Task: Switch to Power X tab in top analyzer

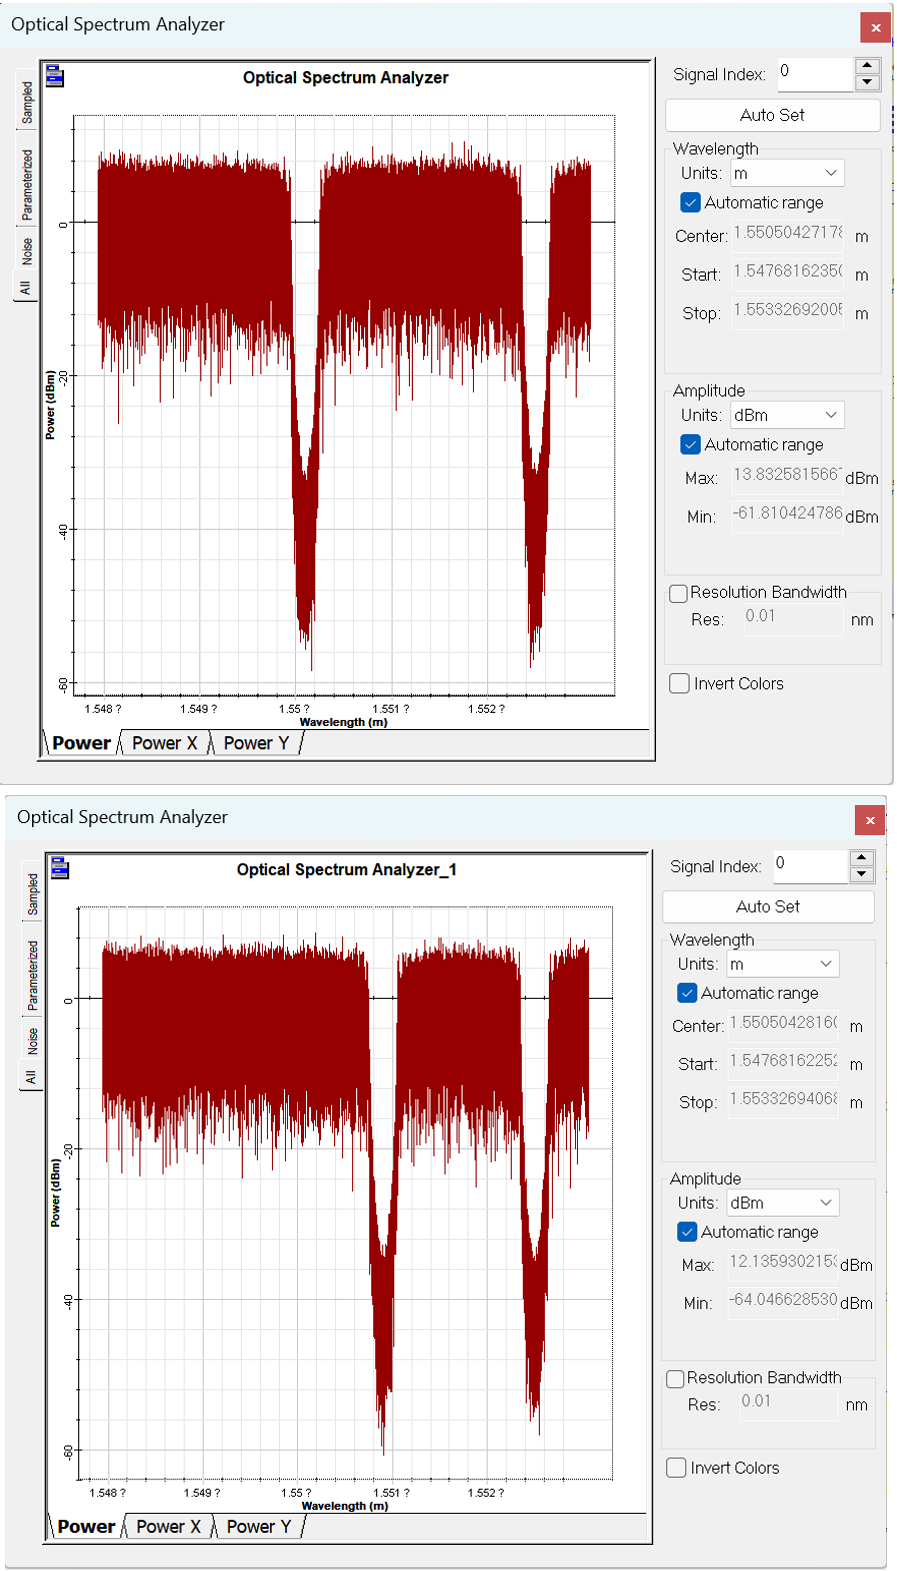Action: point(164,743)
